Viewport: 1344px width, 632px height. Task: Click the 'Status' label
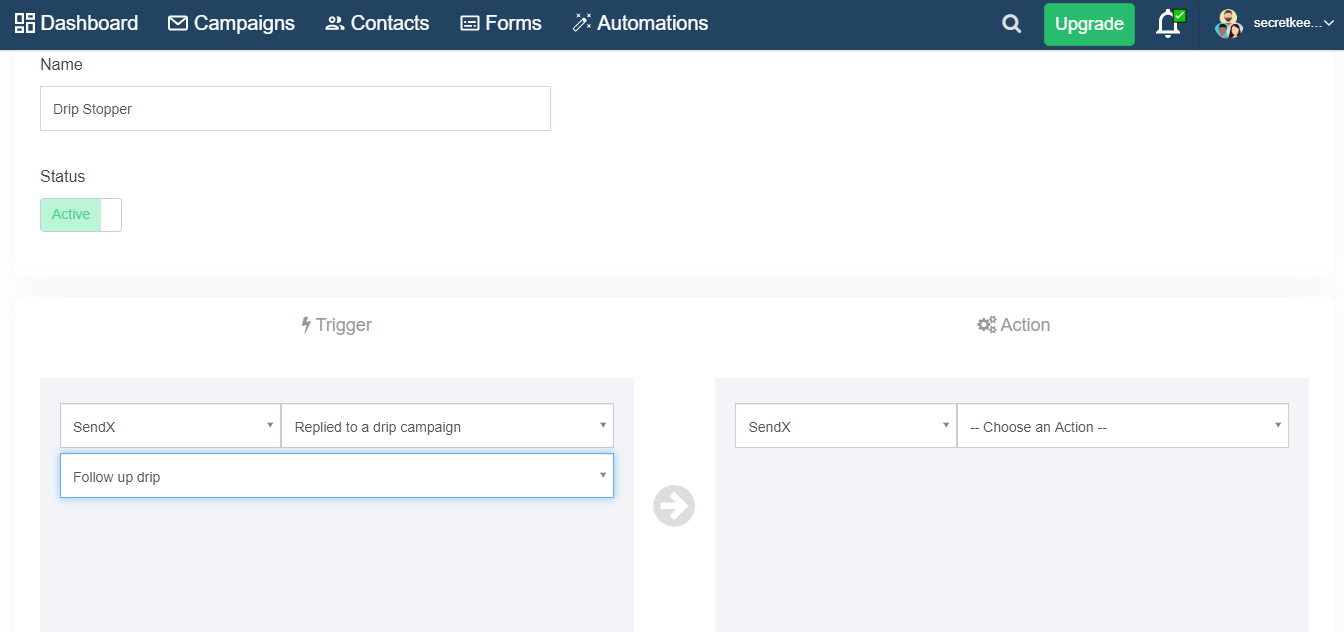click(63, 176)
